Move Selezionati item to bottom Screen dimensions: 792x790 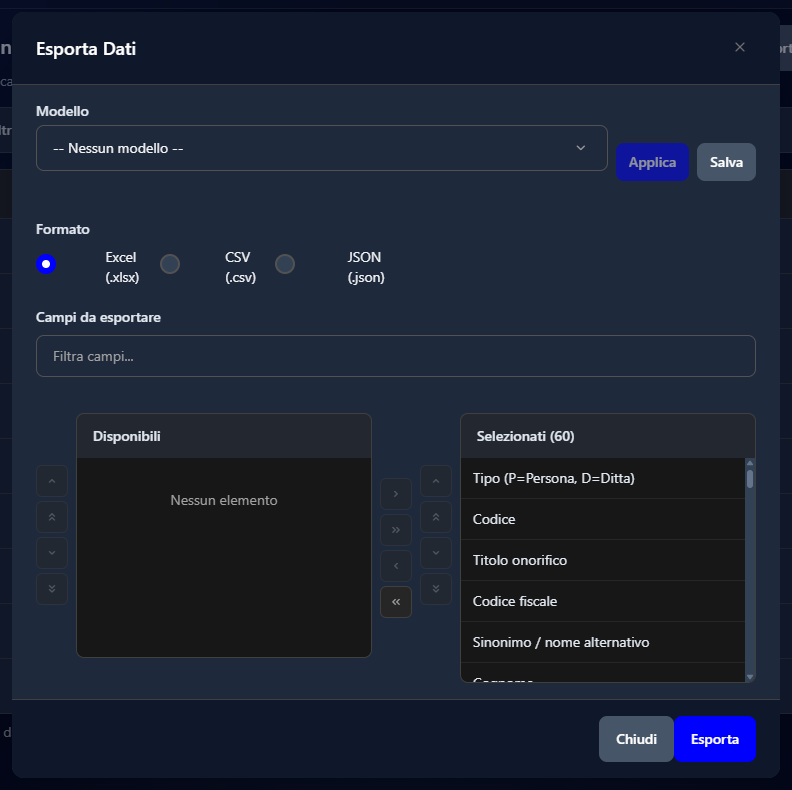[436, 588]
